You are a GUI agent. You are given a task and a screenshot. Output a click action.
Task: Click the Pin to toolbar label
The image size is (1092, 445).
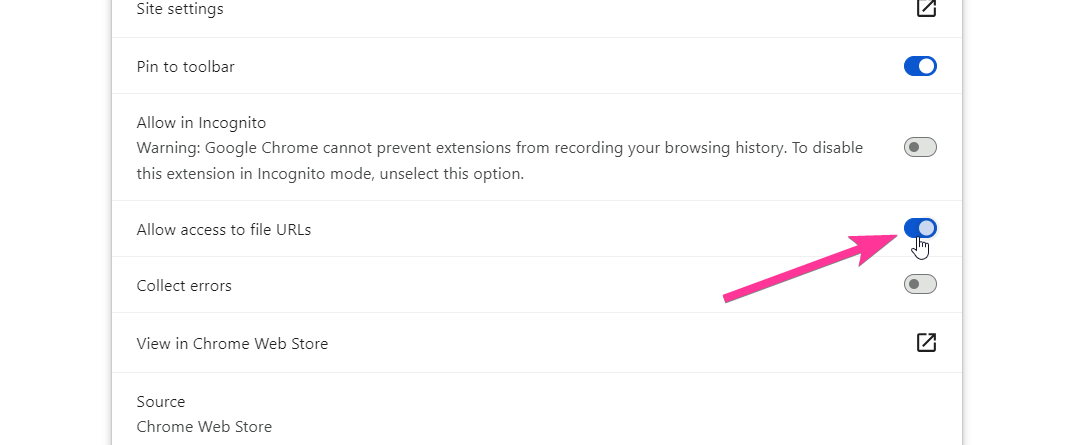click(185, 66)
